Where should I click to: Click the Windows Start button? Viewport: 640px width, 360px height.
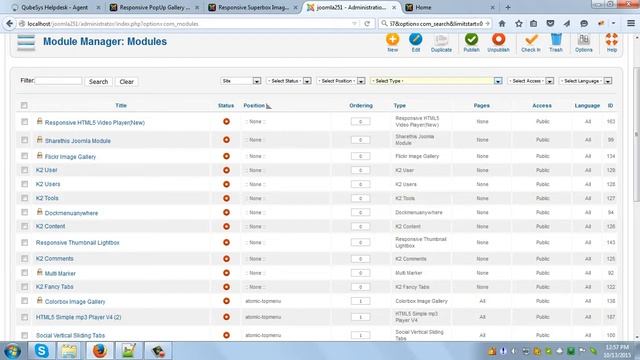click(13, 351)
